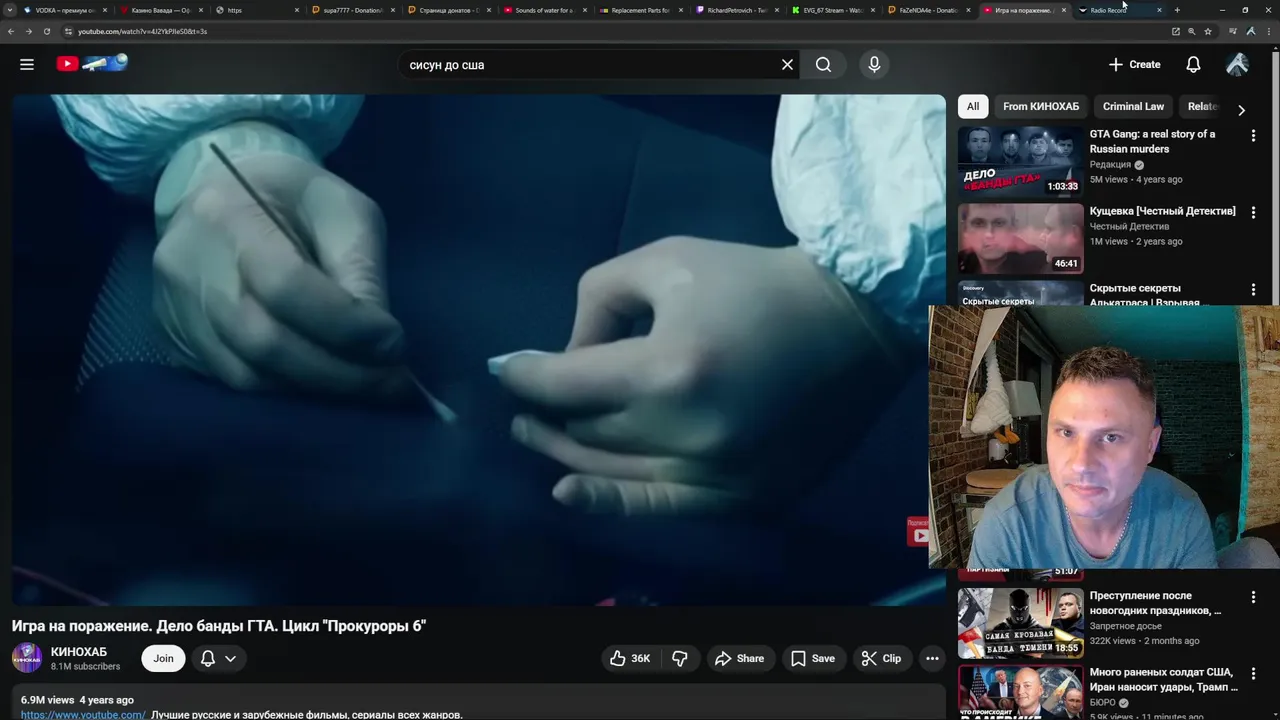The width and height of the screenshot is (1280, 720).
Task: Go back in browser
Action: (10, 31)
